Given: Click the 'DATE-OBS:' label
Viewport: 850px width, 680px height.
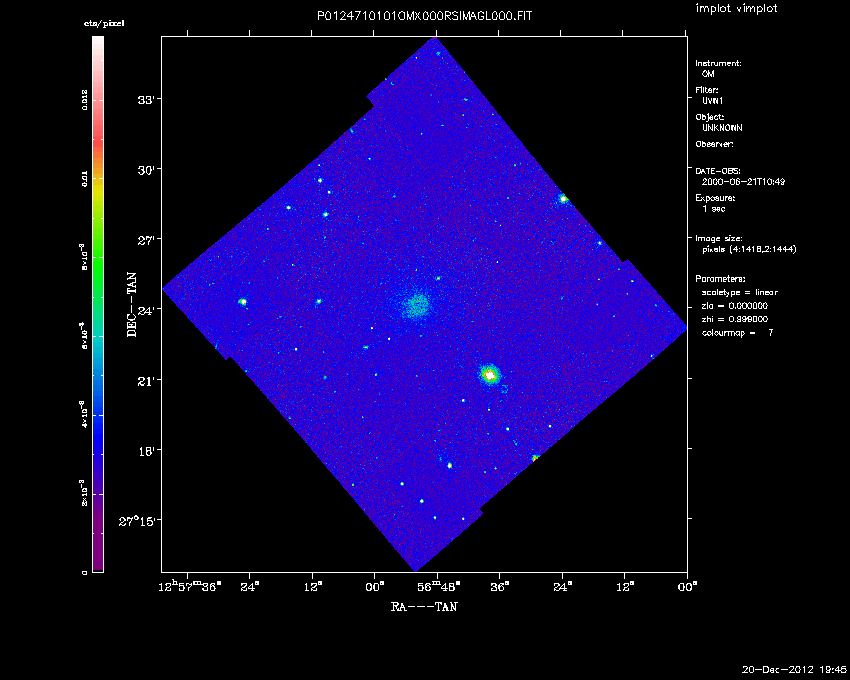Looking at the screenshot, I should pyautogui.click(x=718, y=171).
